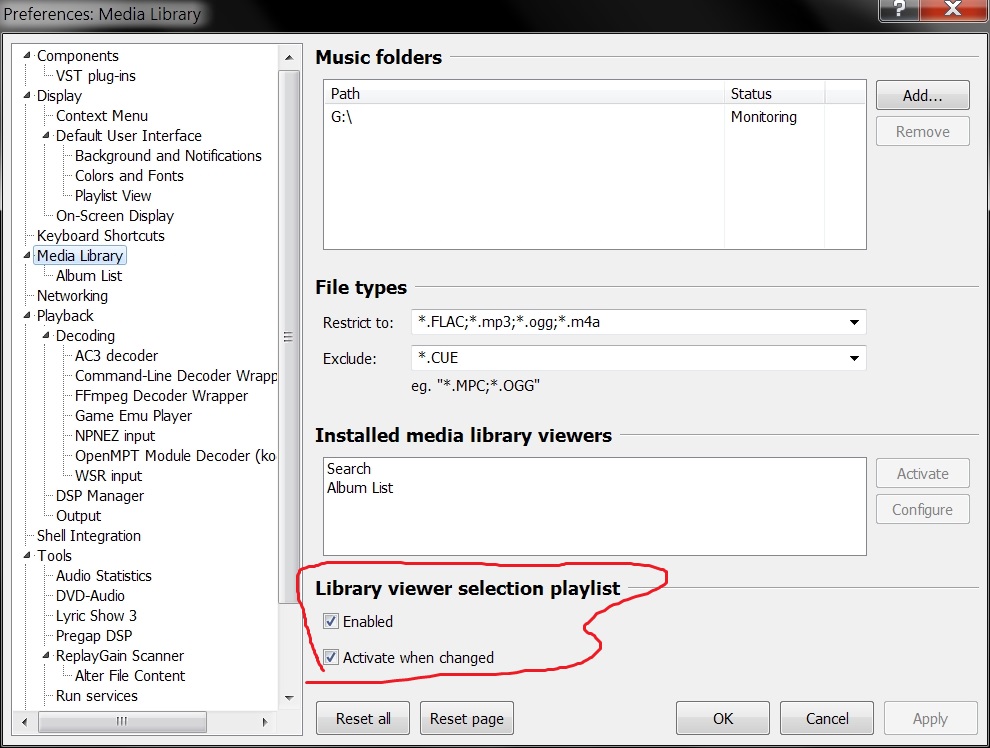Collapse the Playback tree node

coord(28,316)
